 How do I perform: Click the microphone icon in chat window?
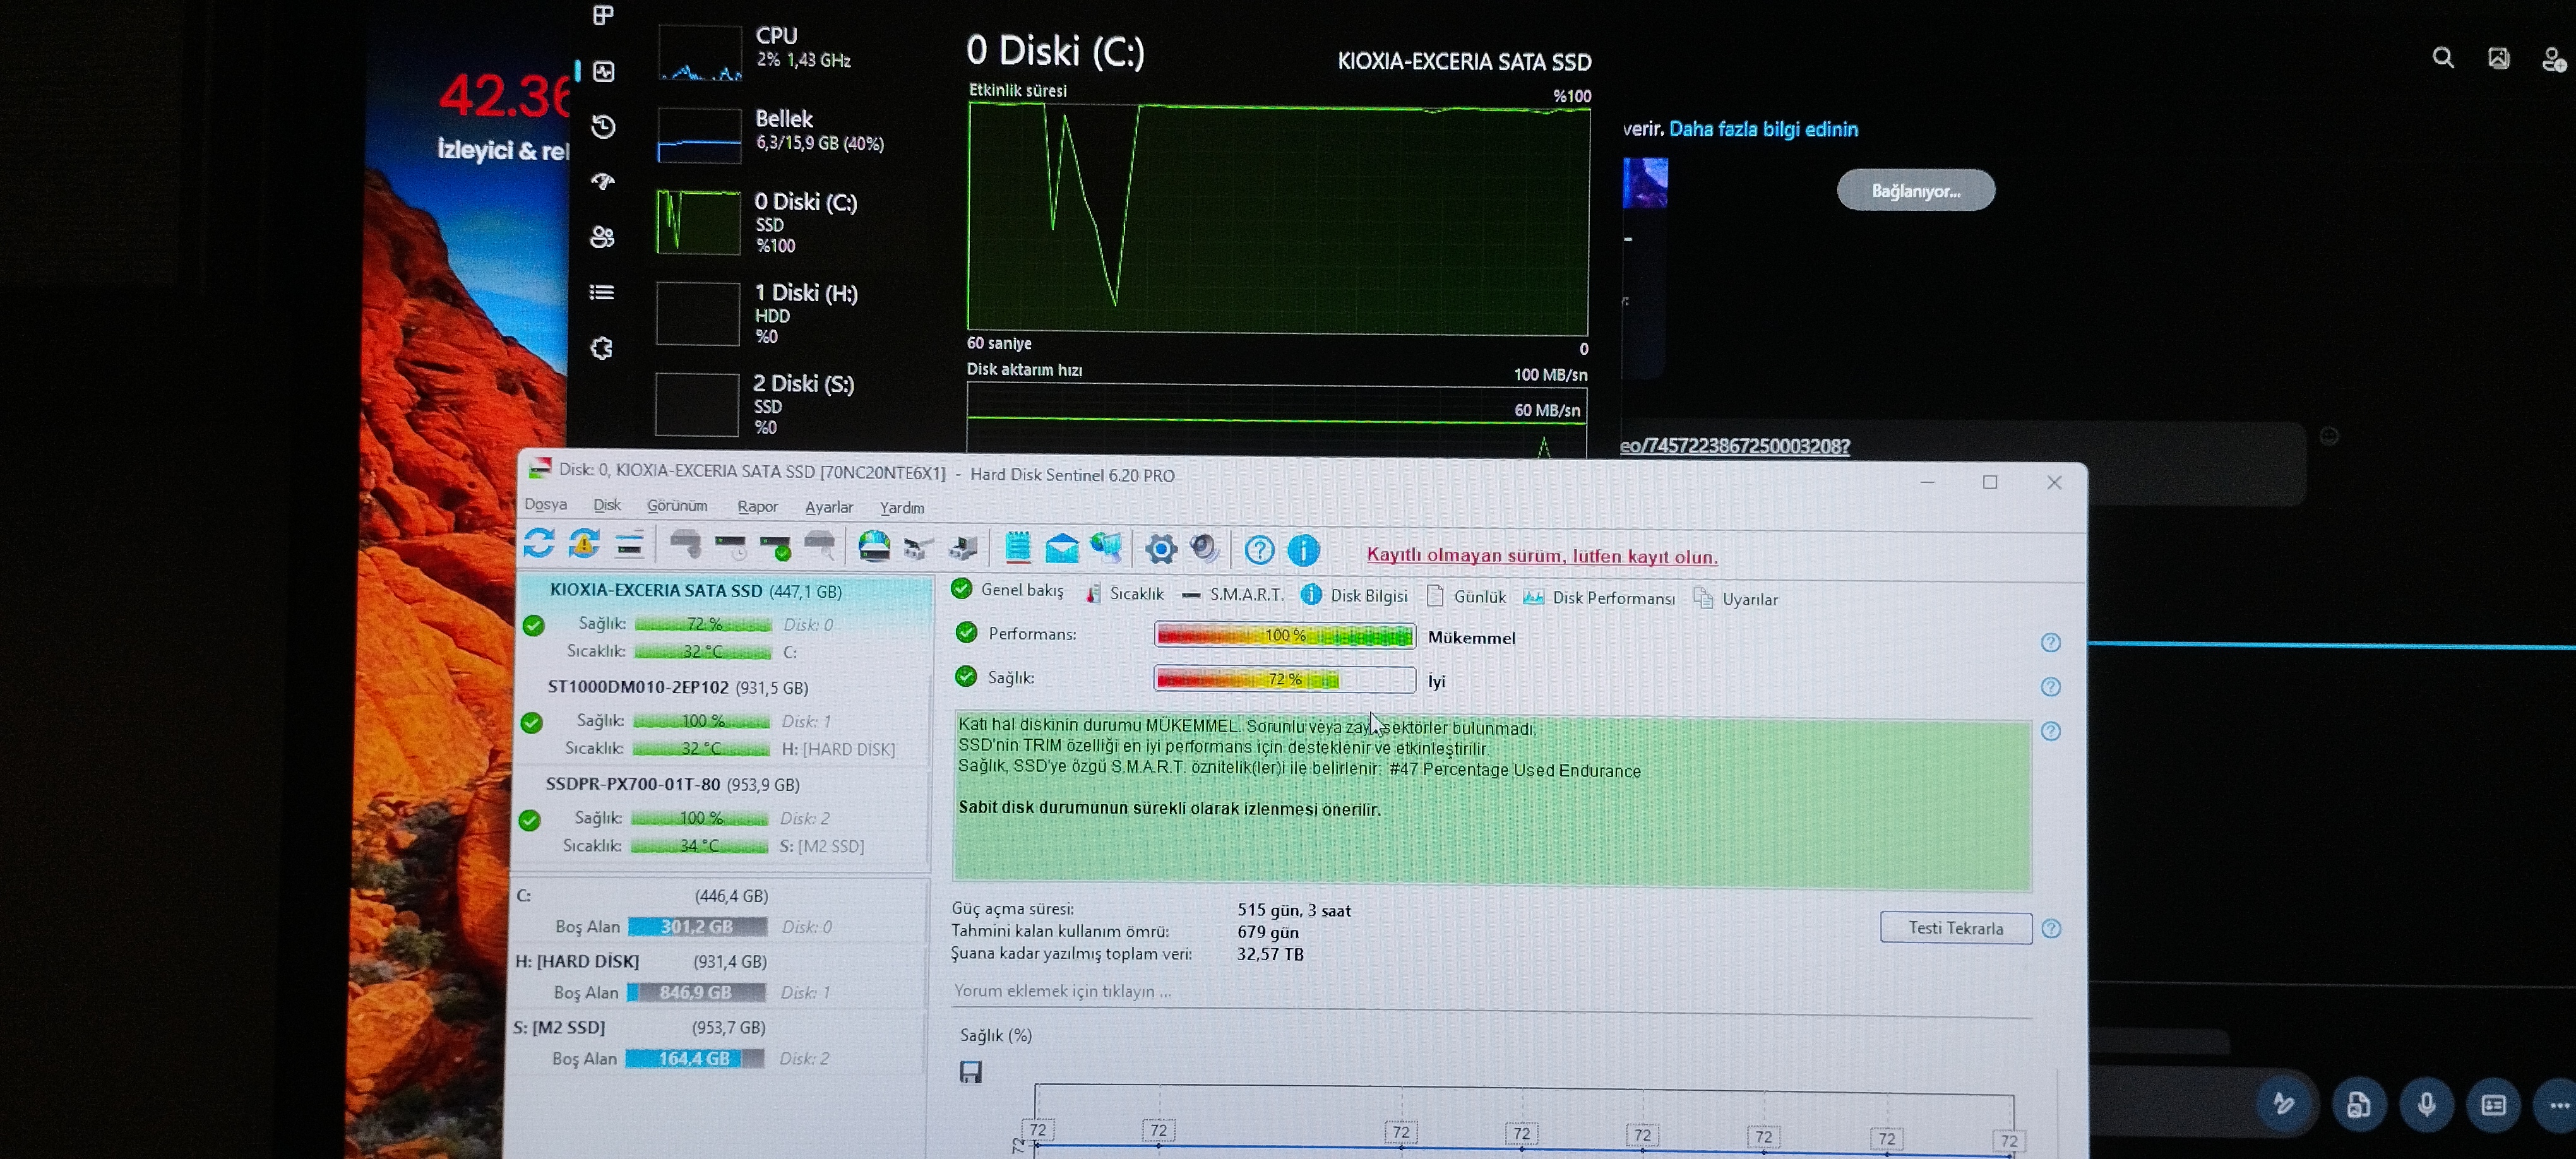2427,1104
